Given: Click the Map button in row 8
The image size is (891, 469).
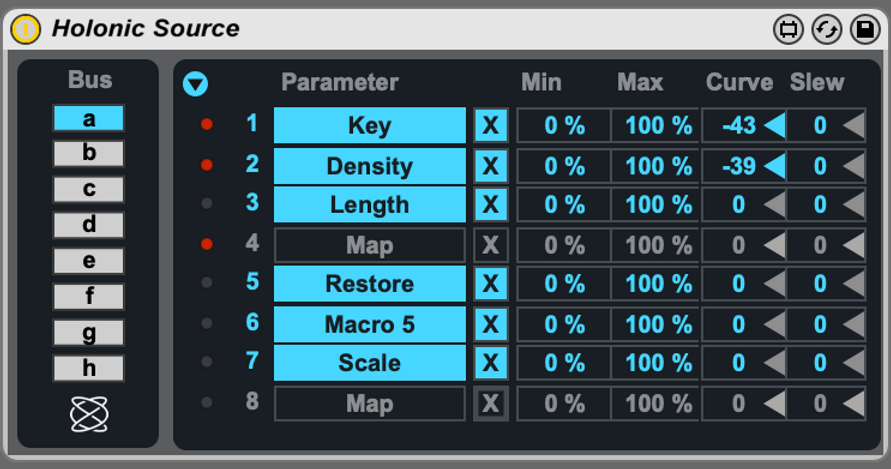Looking at the screenshot, I should click(369, 404).
